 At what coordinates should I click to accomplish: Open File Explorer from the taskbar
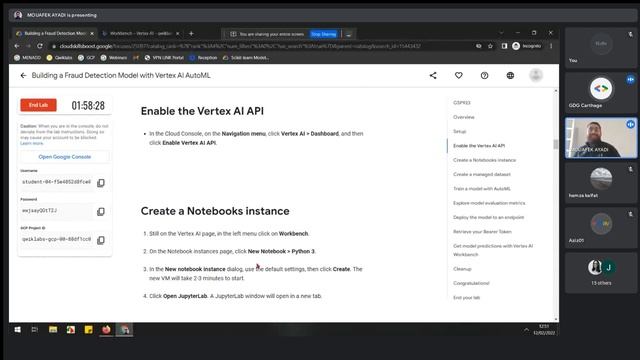(x=53, y=330)
